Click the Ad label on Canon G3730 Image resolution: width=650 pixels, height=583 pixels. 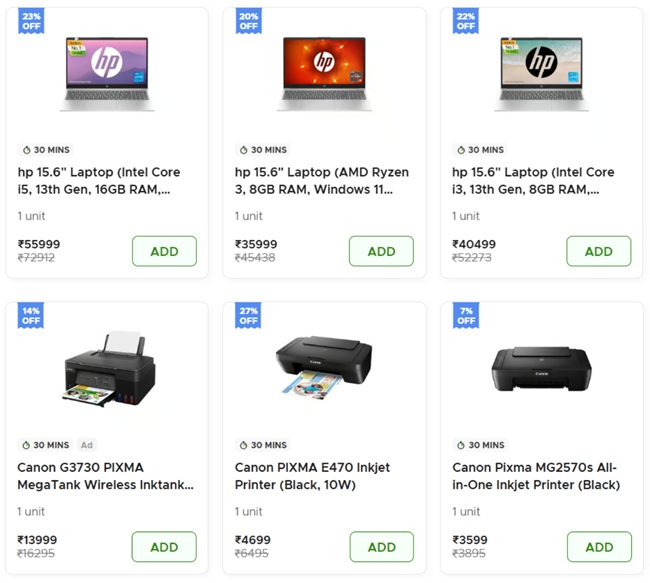point(87,445)
